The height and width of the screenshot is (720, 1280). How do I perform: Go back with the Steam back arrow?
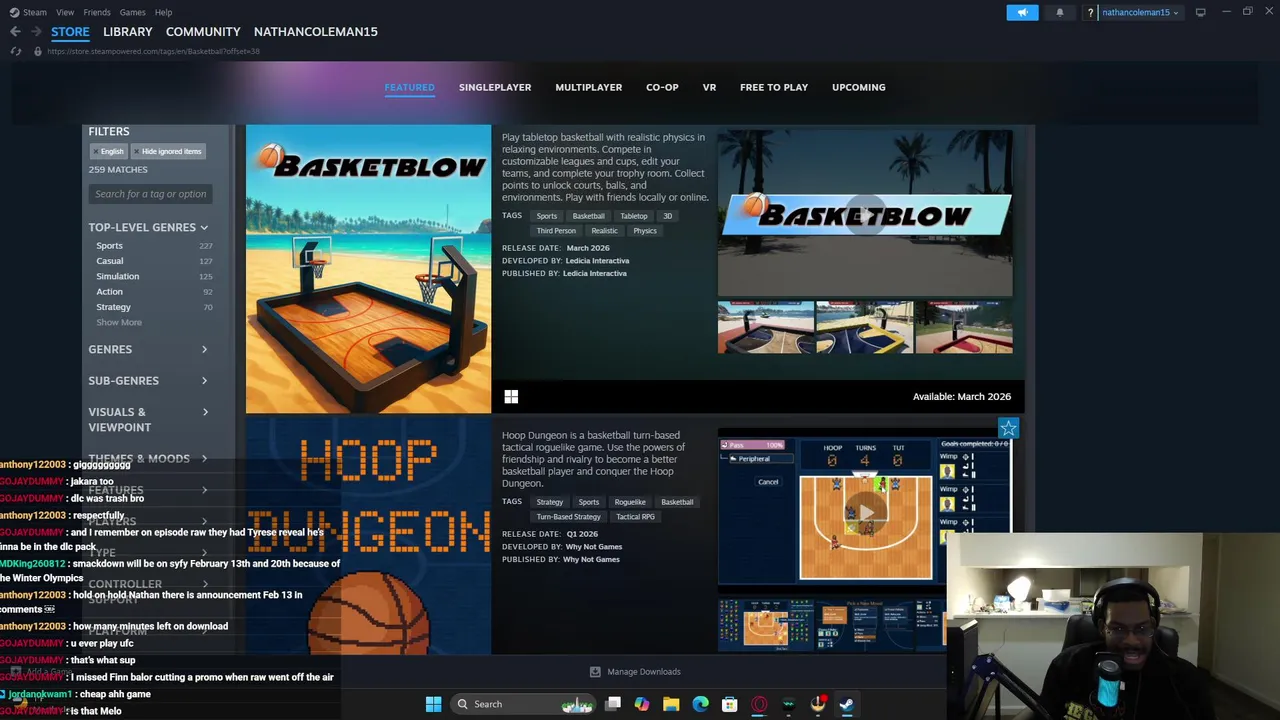click(15, 32)
